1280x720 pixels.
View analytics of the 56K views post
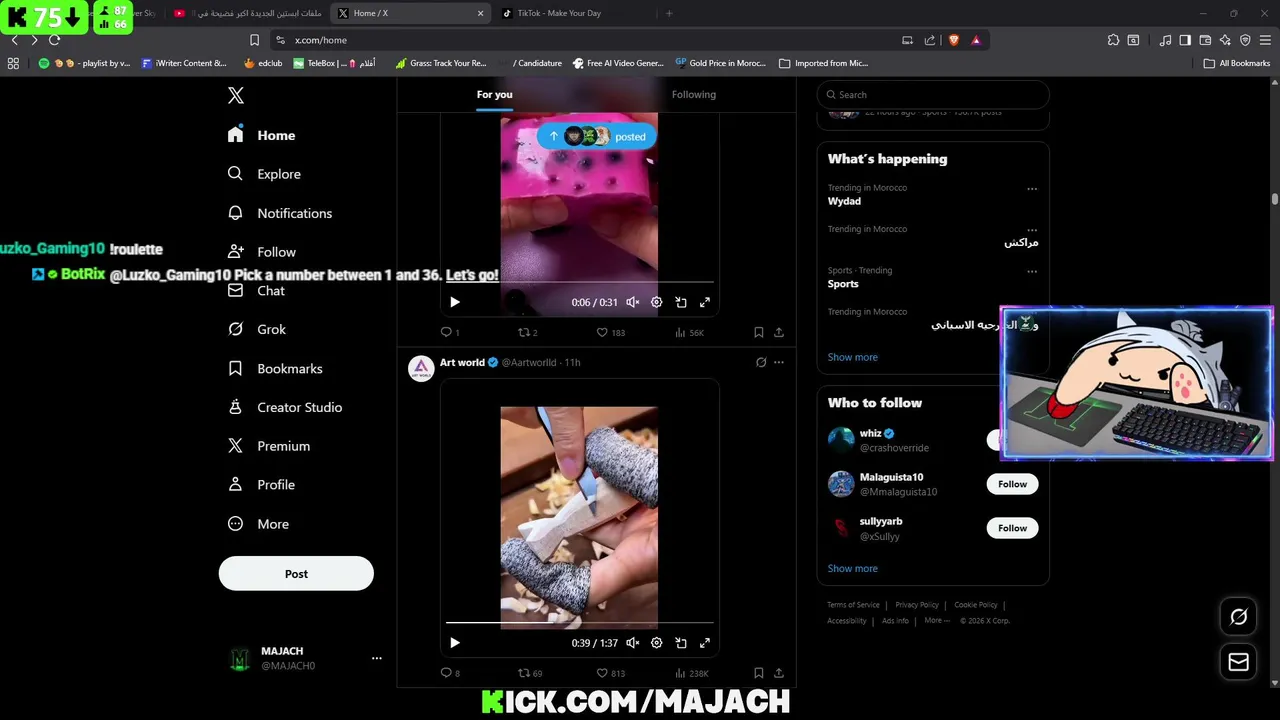click(x=689, y=332)
